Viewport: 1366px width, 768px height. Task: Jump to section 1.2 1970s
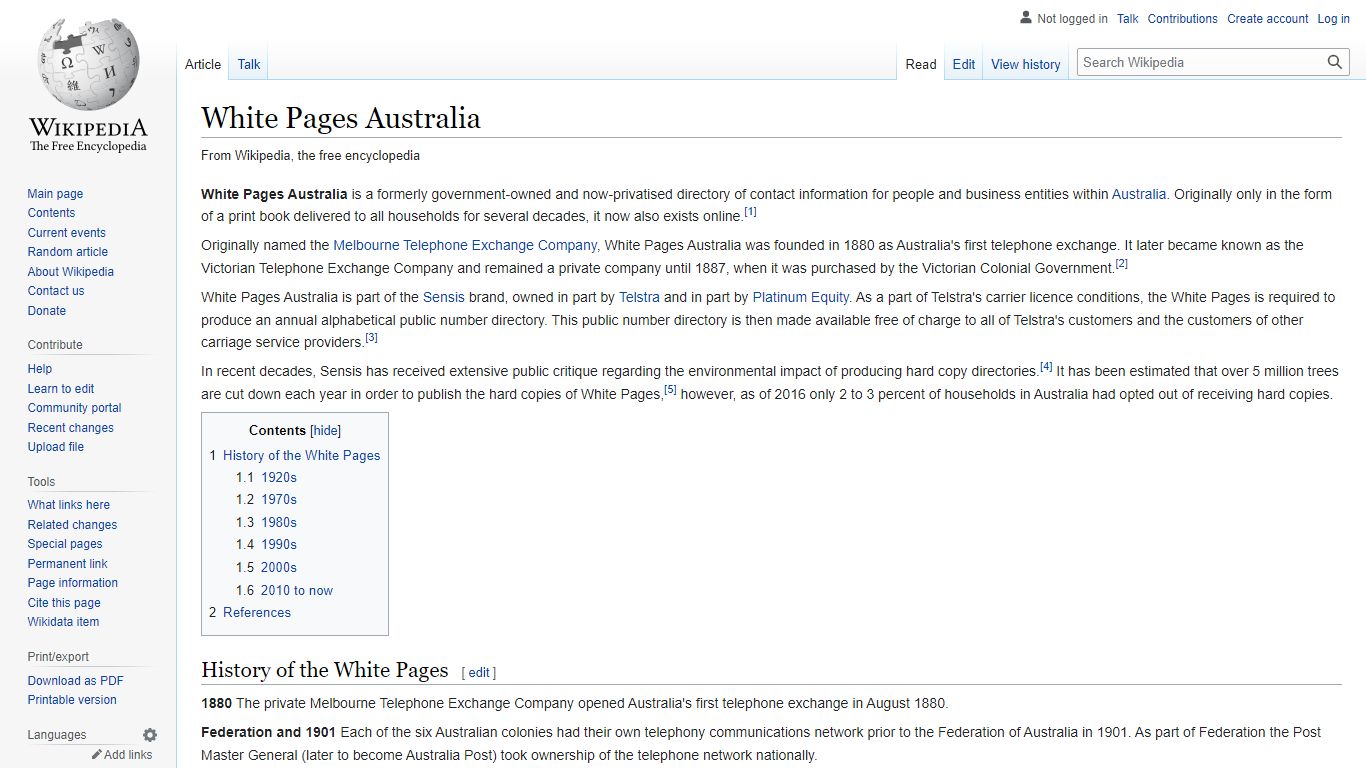click(x=279, y=499)
